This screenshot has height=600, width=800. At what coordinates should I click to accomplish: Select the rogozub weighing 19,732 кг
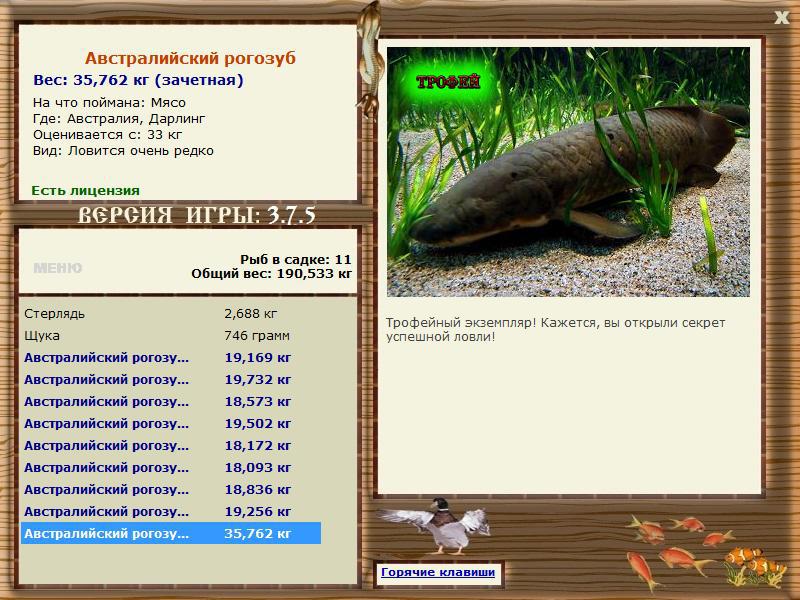click(x=171, y=380)
